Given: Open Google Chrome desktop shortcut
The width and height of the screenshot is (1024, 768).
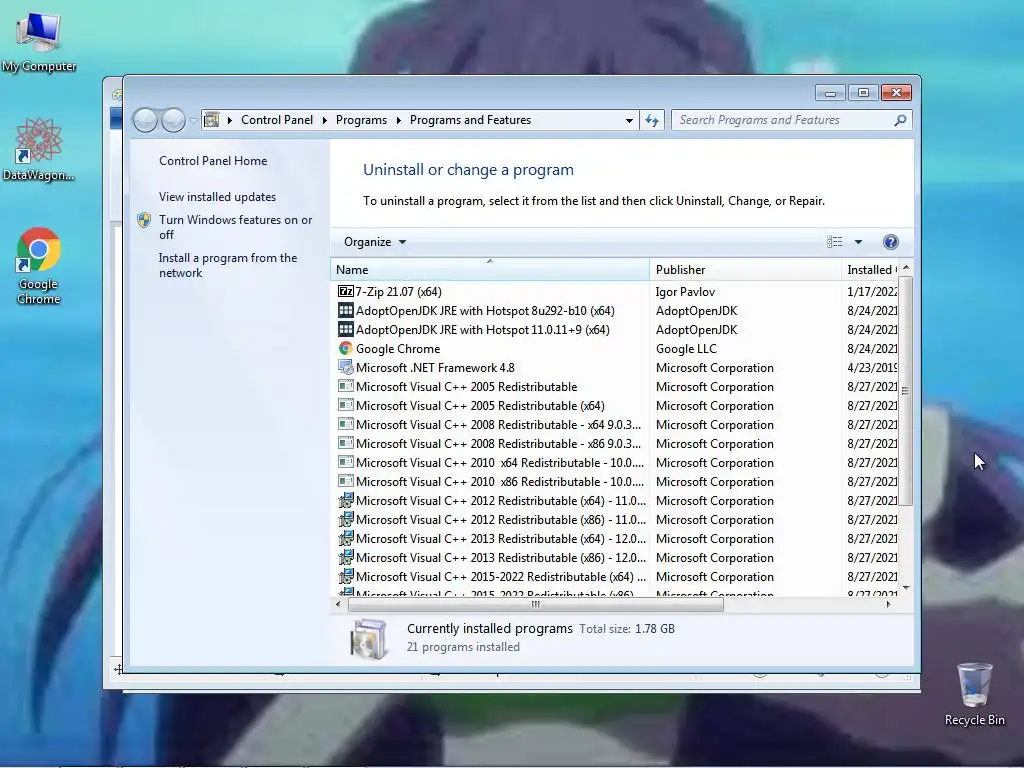Looking at the screenshot, I should coord(39,266).
